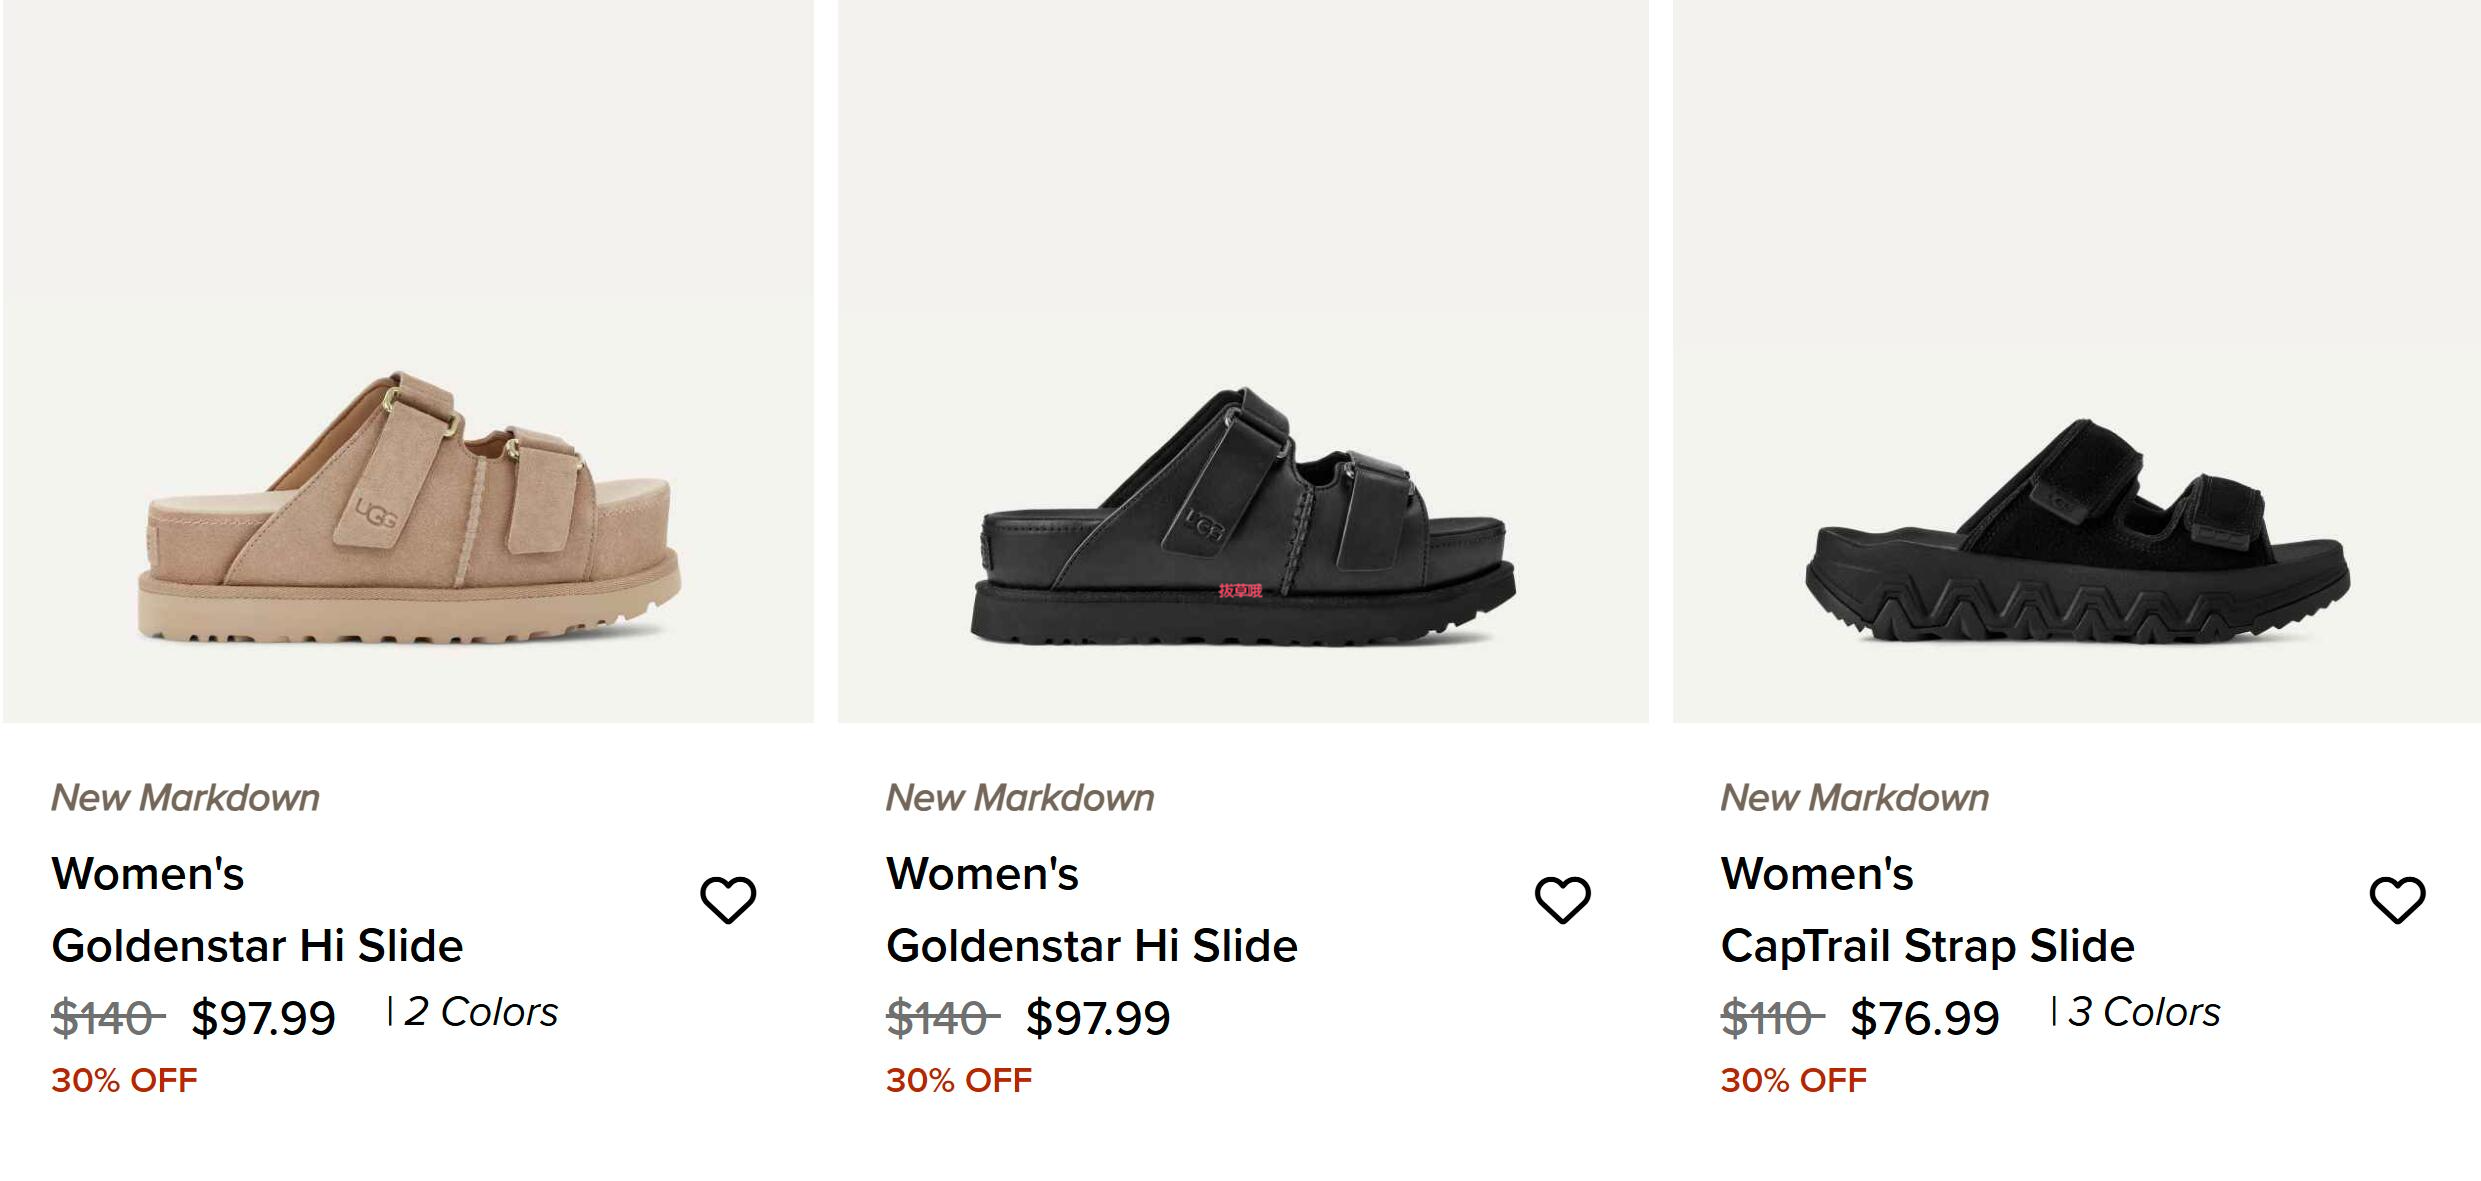
Task: Click the $97.99 price of black slide
Action: [x=1099, y=1018]
